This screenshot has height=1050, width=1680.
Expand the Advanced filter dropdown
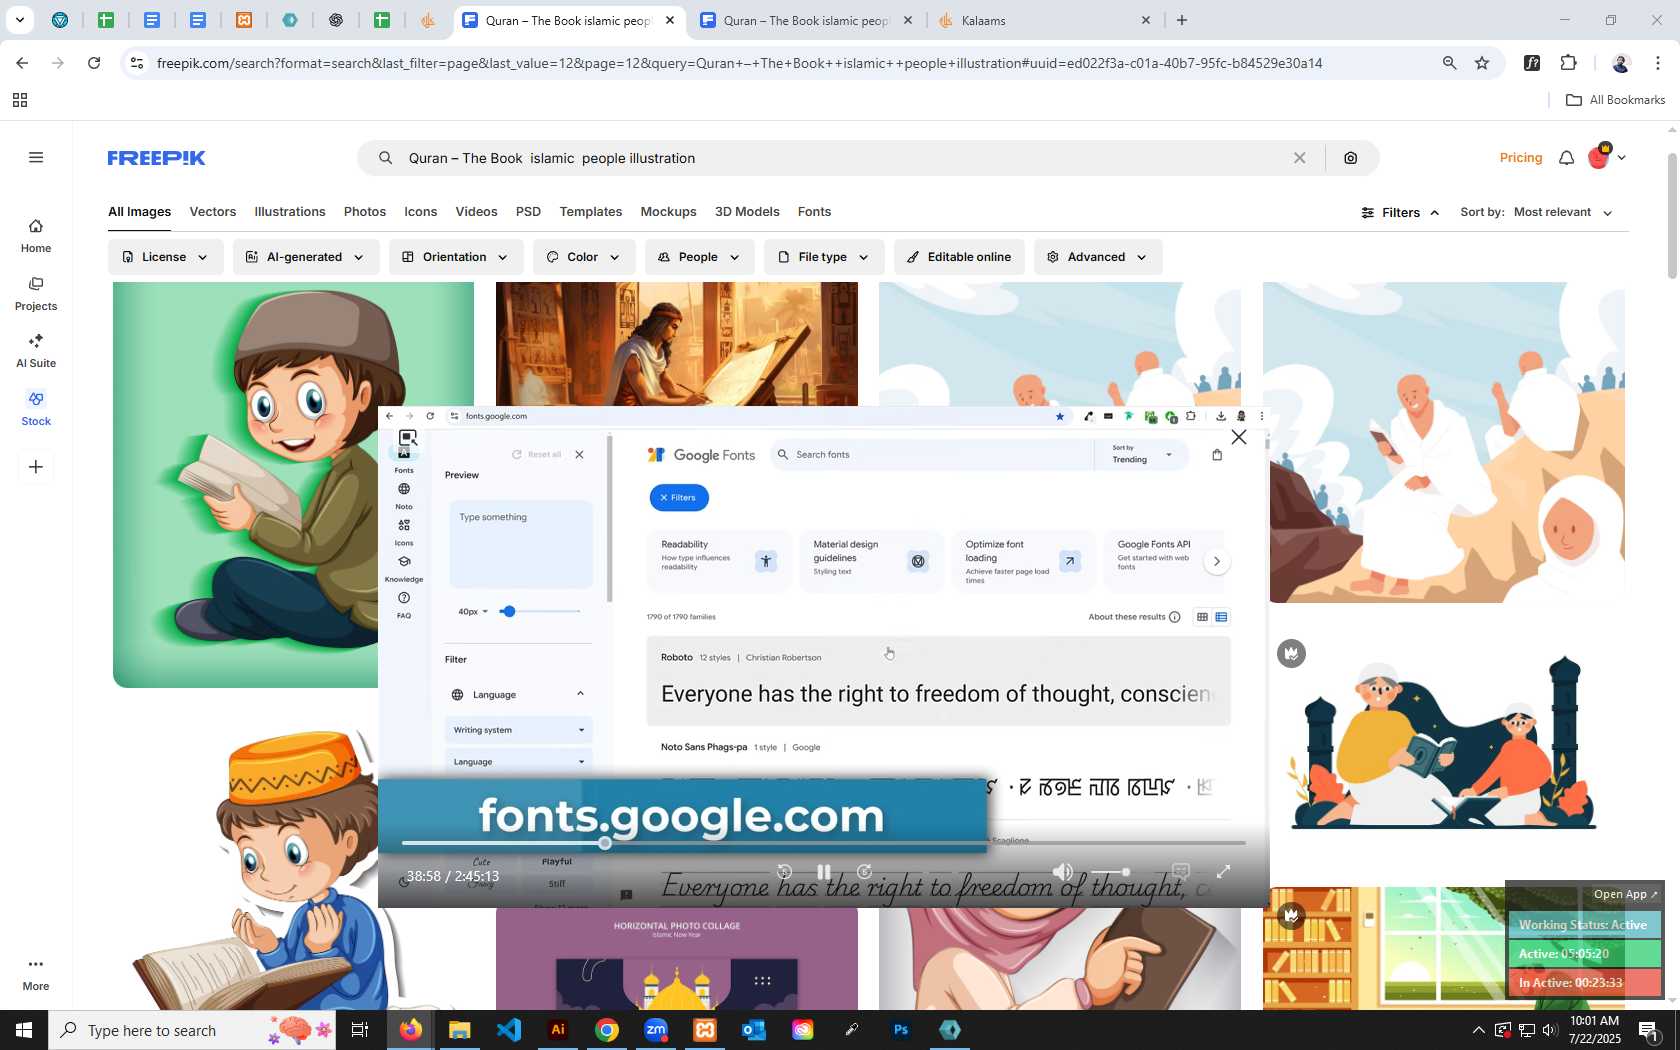(x=1098, y=257)
